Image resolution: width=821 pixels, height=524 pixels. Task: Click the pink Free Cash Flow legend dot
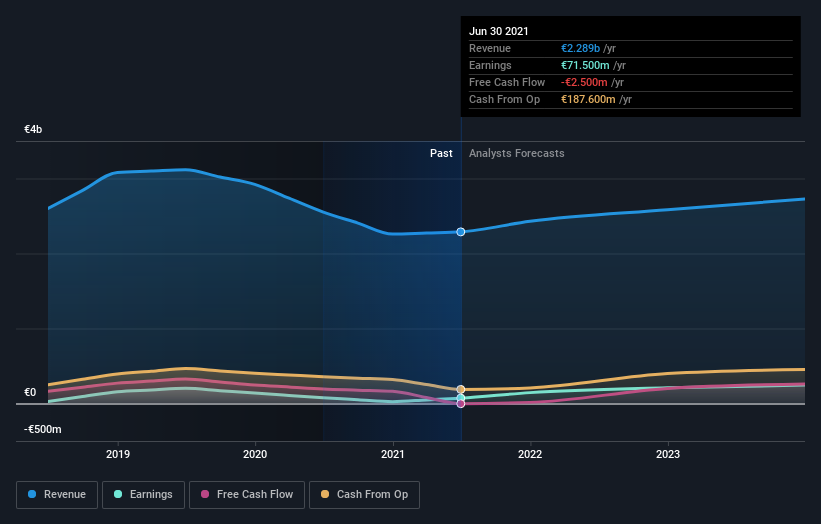[x=205, y=494]
